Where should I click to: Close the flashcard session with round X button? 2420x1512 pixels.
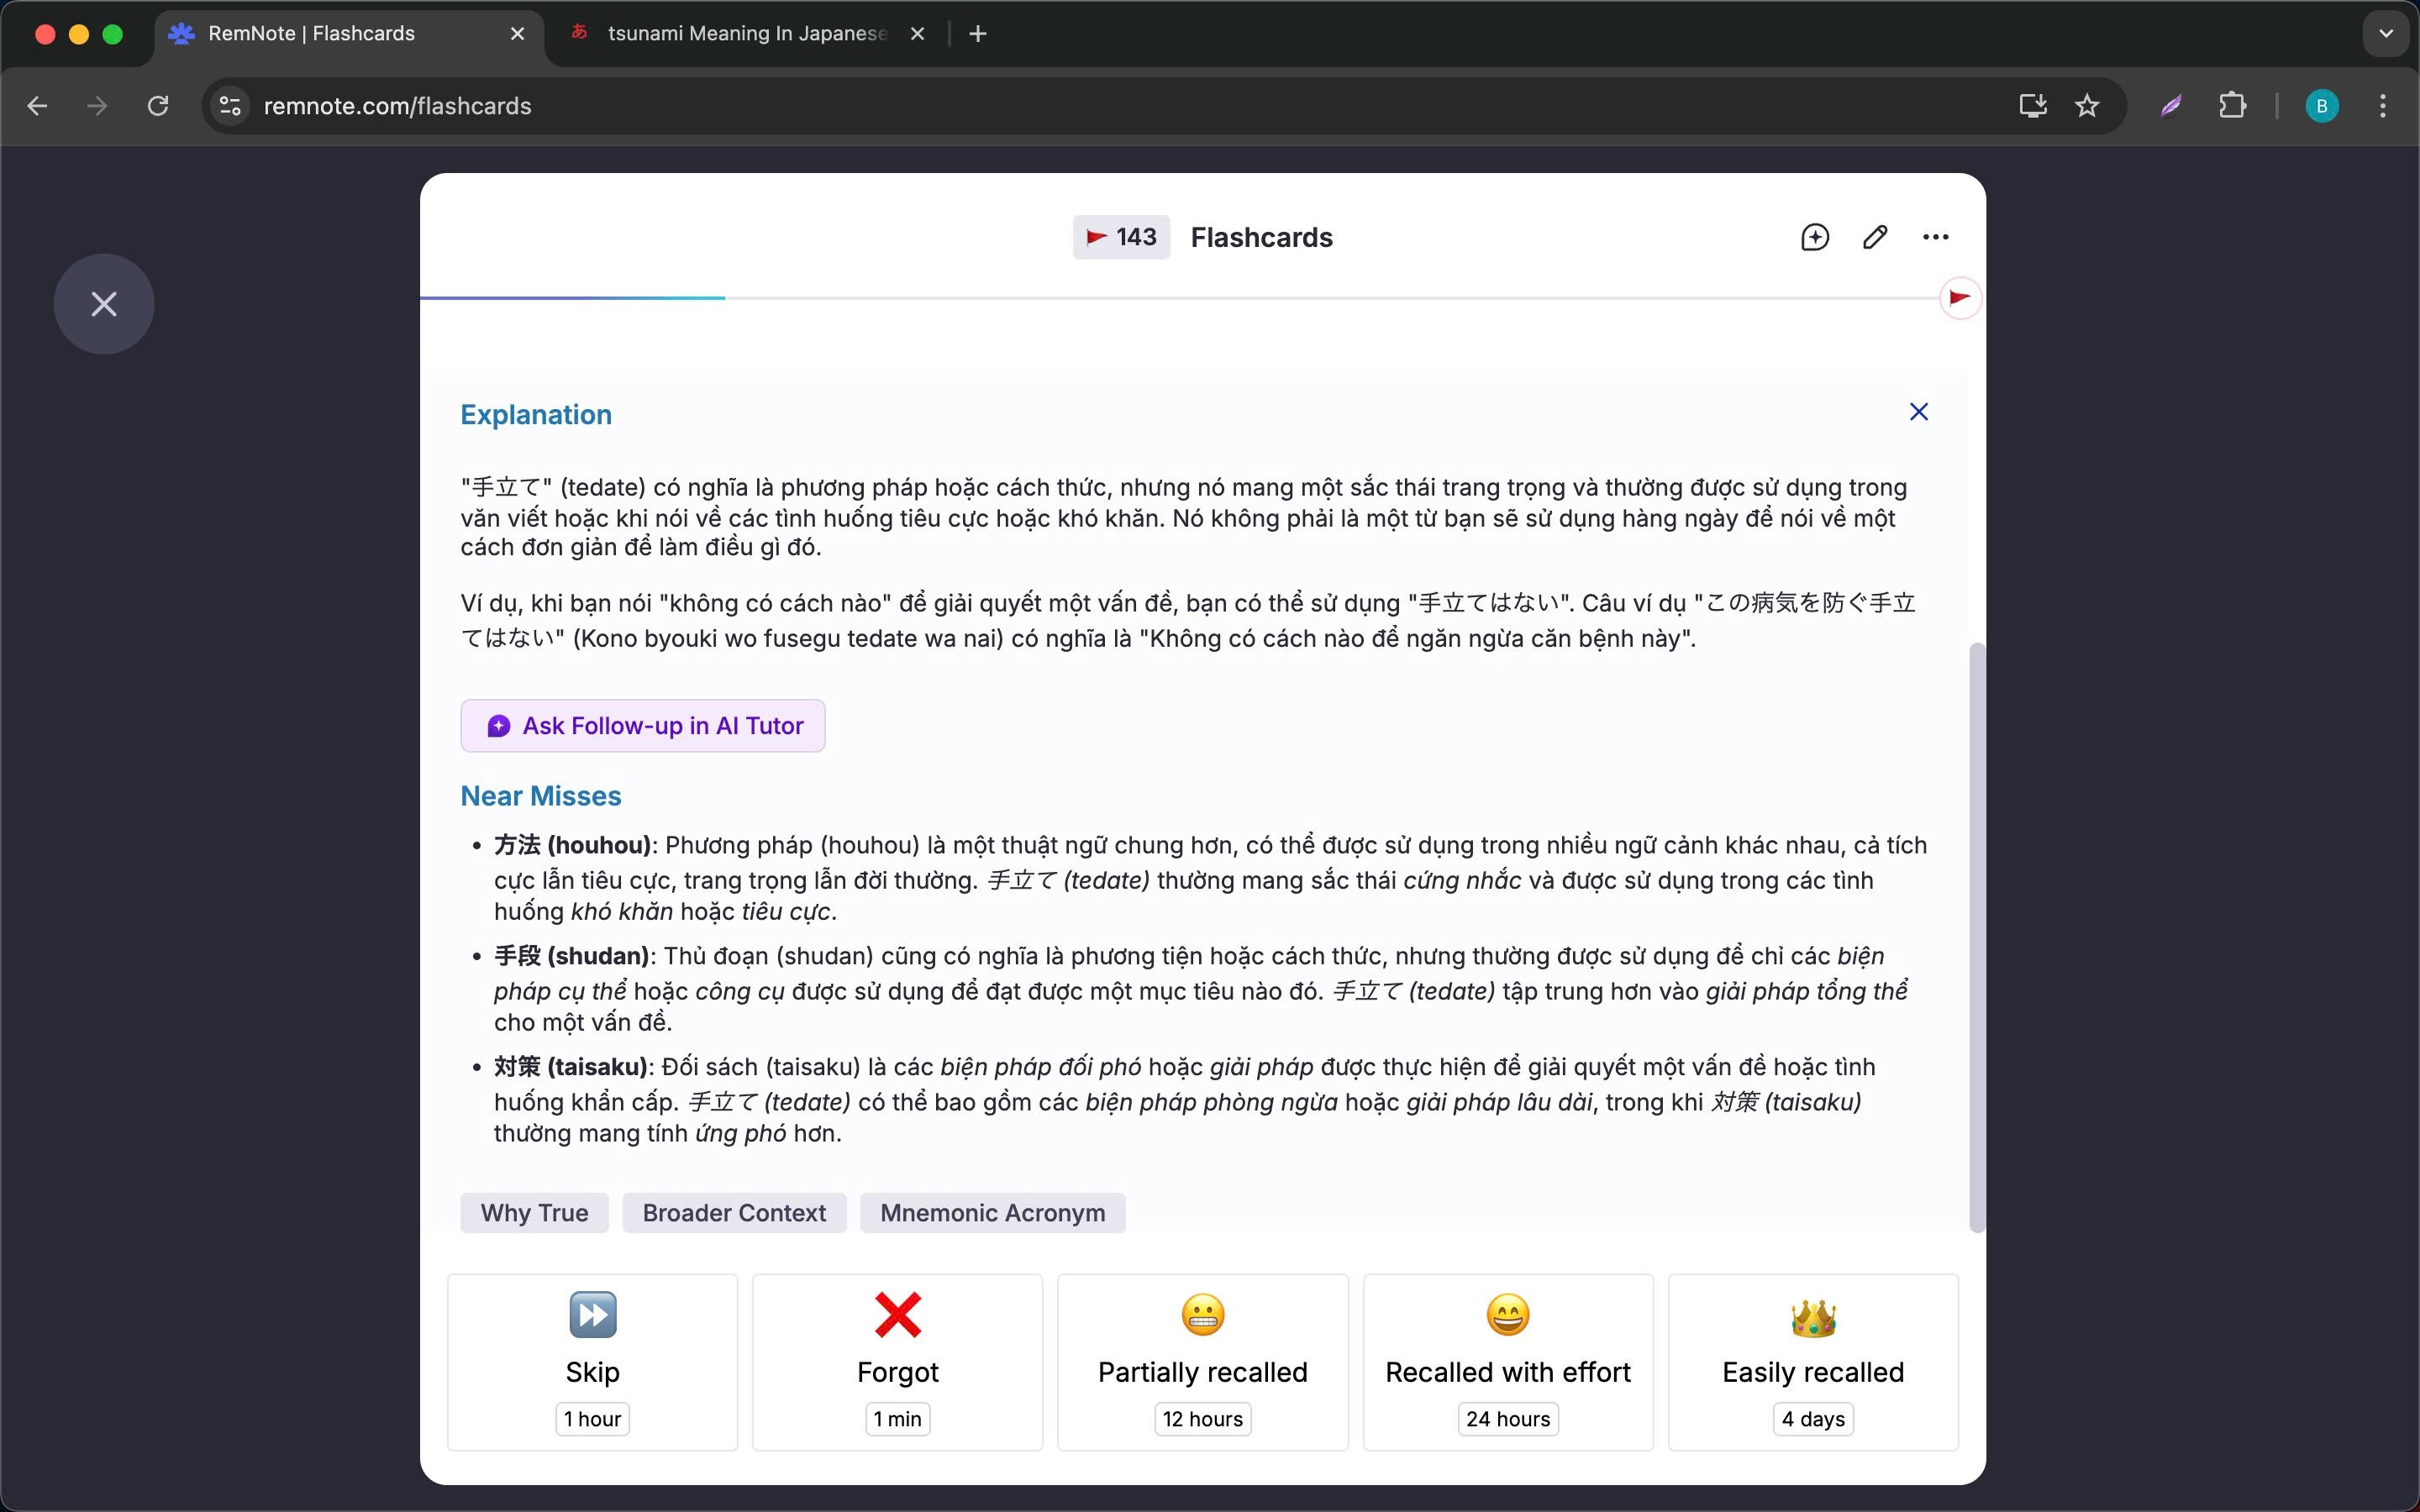click(x=104, y=304)
